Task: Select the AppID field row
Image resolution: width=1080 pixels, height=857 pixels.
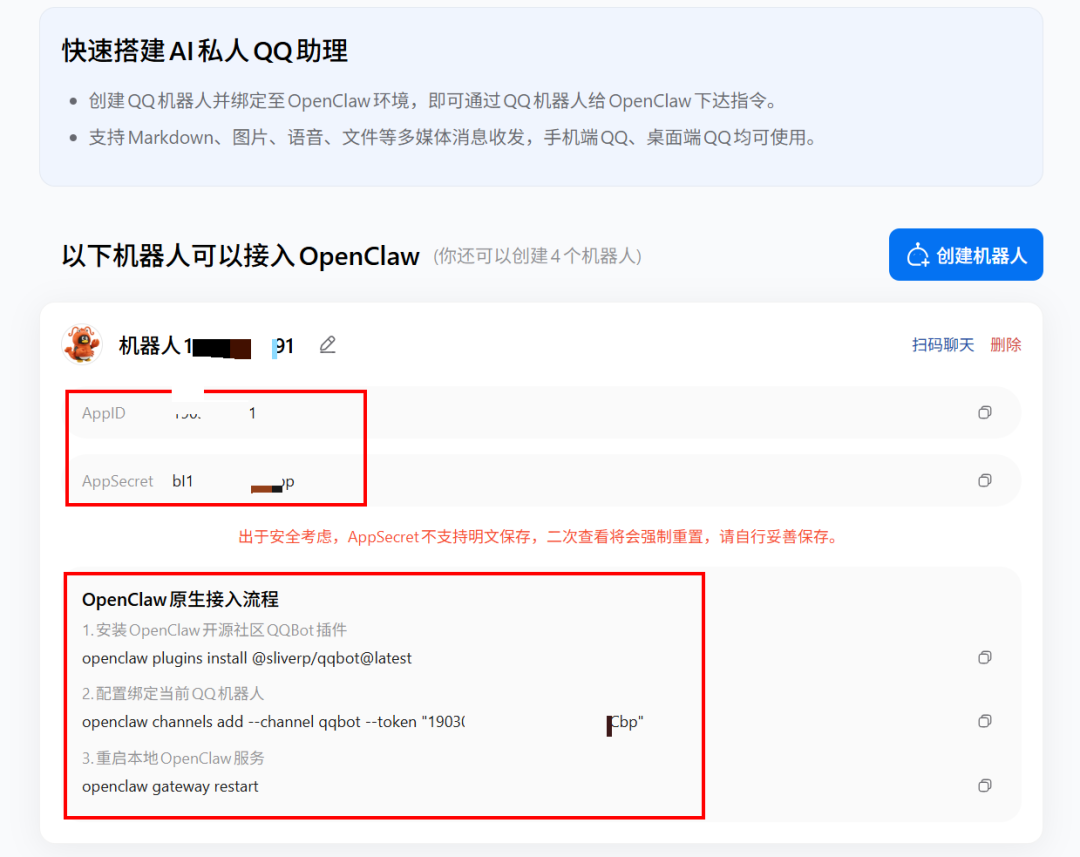Action: click(x=400, y=412)
